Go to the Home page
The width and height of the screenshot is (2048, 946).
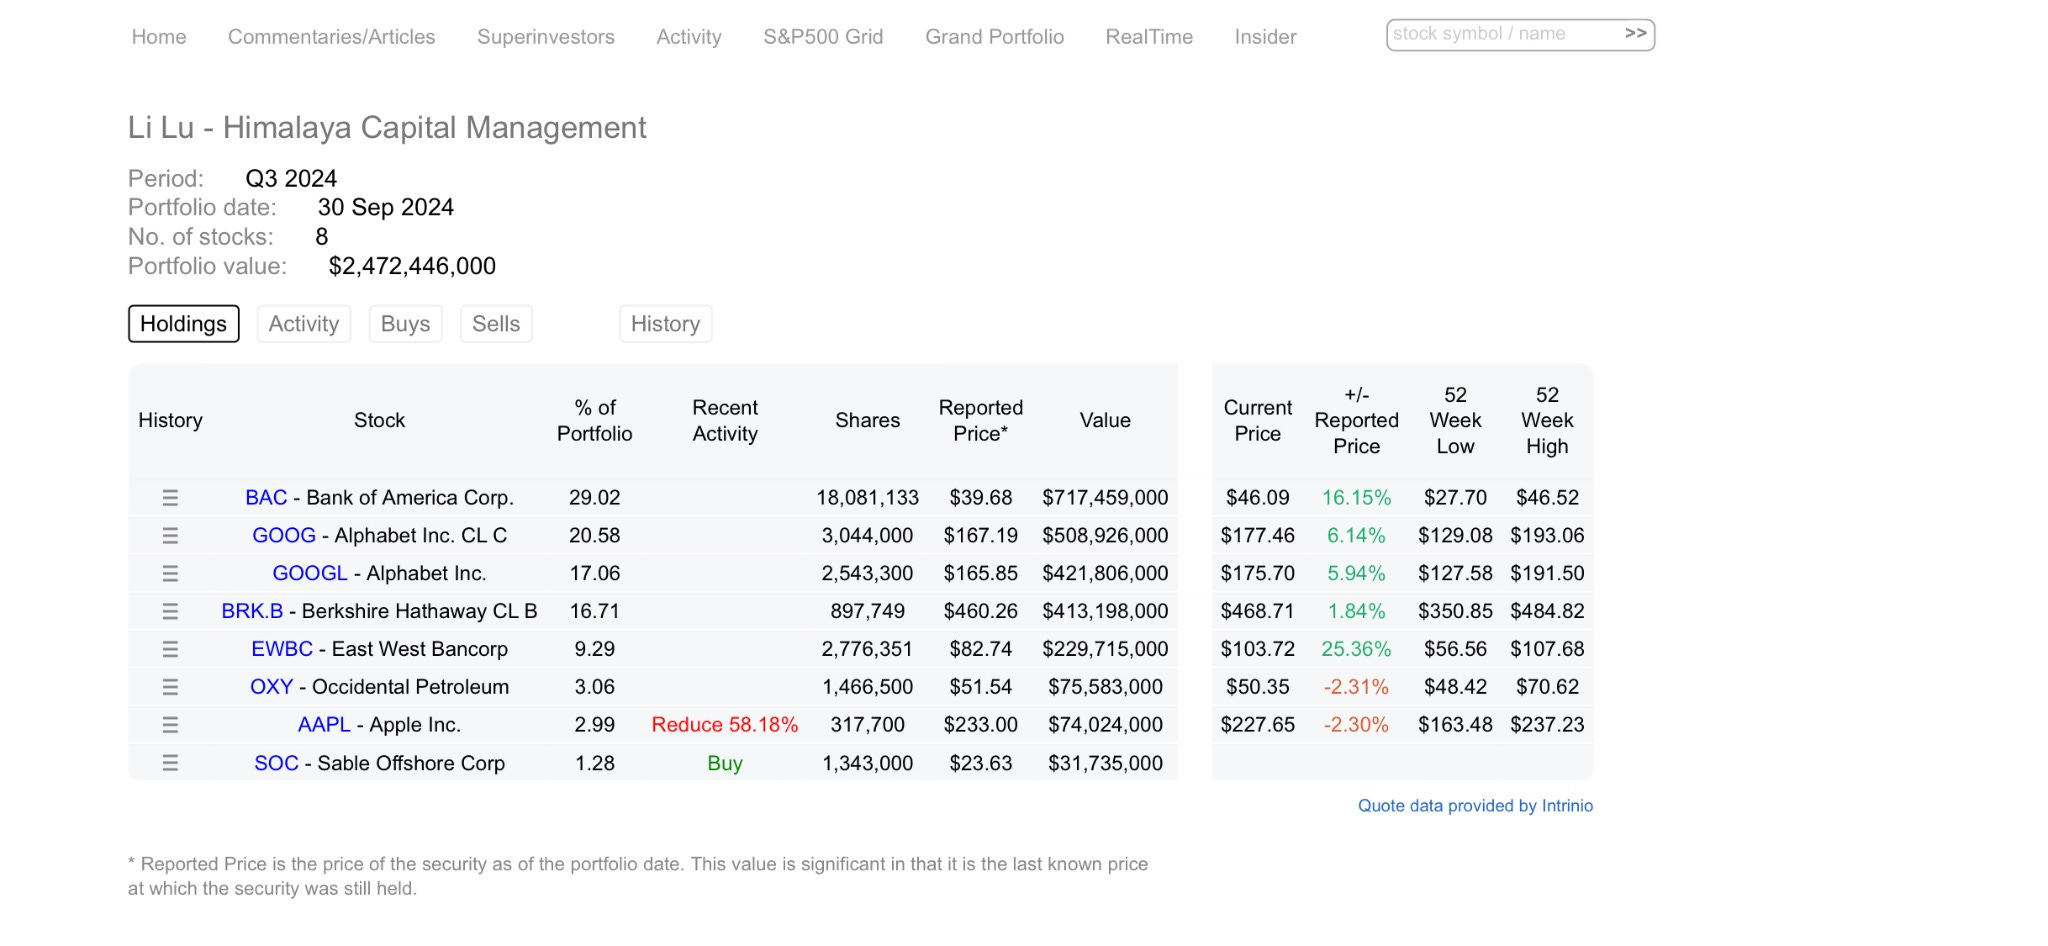click(159, 37)
